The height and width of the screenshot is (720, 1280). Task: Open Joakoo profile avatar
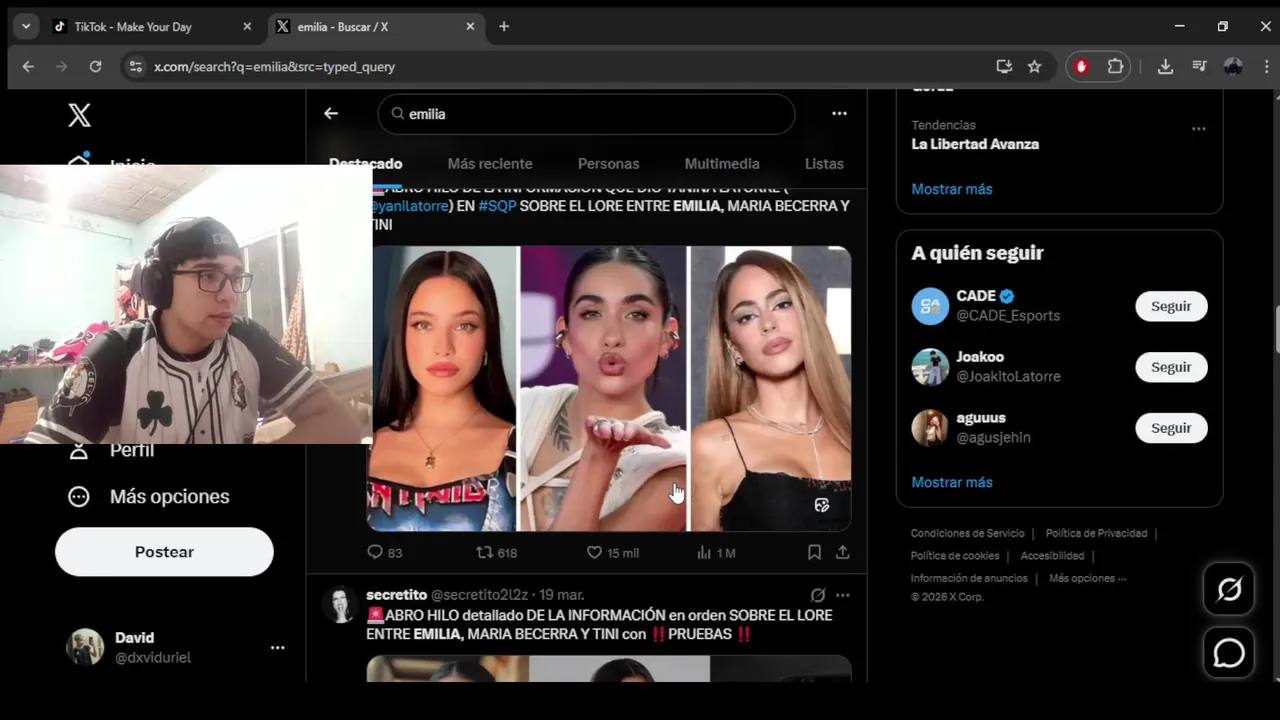point(930,367)
